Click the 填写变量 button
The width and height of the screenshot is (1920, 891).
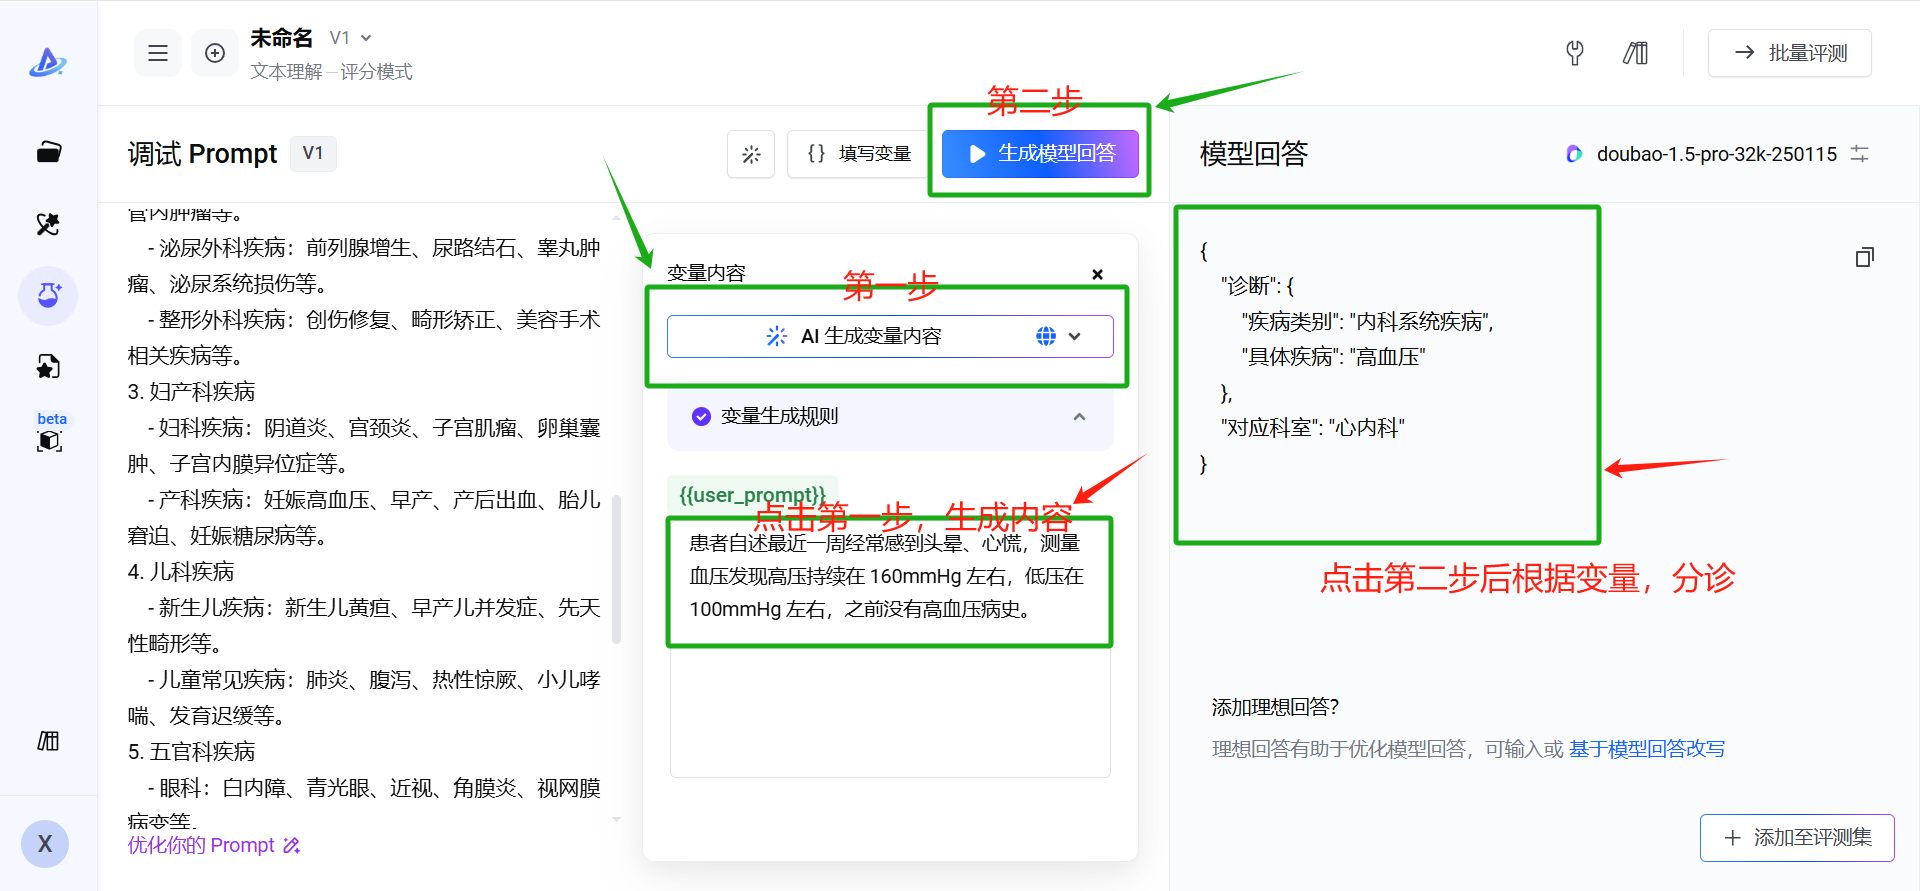[858, 154]
